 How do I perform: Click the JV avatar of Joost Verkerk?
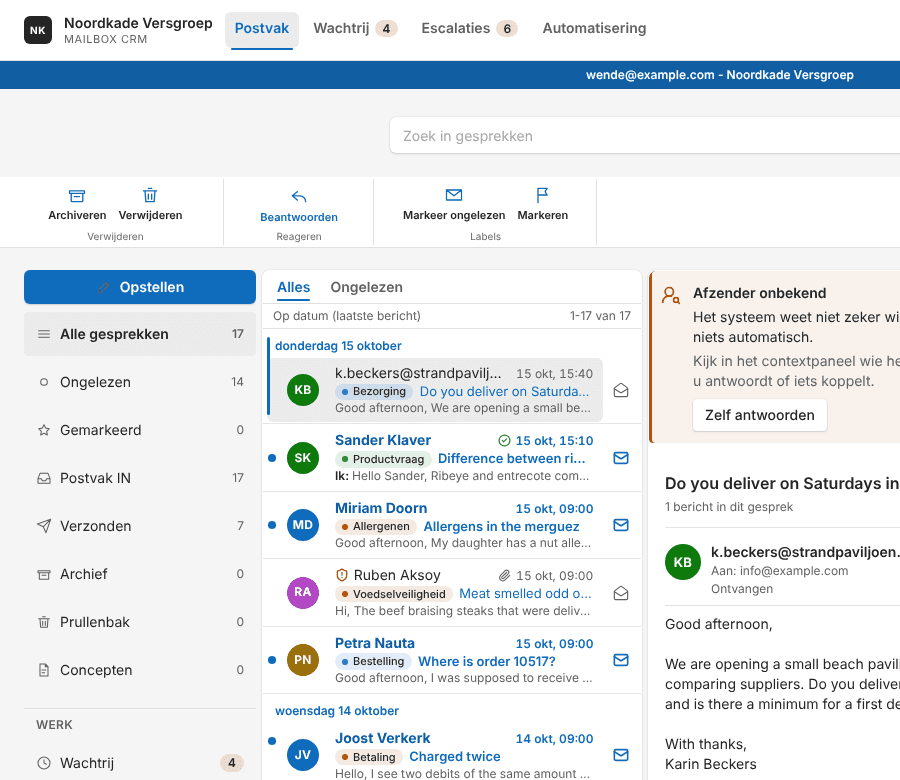tap(302, 755)
